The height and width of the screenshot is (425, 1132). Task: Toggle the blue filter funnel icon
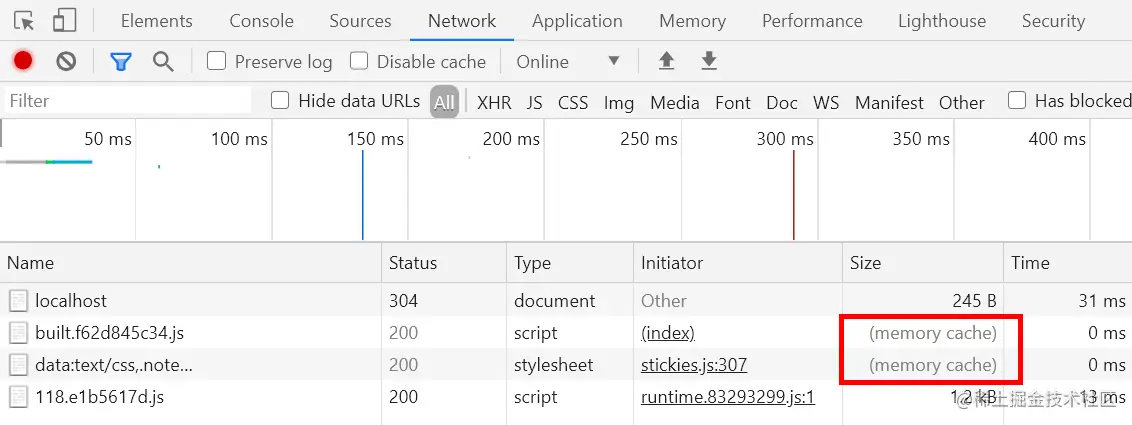pos(121,61)
